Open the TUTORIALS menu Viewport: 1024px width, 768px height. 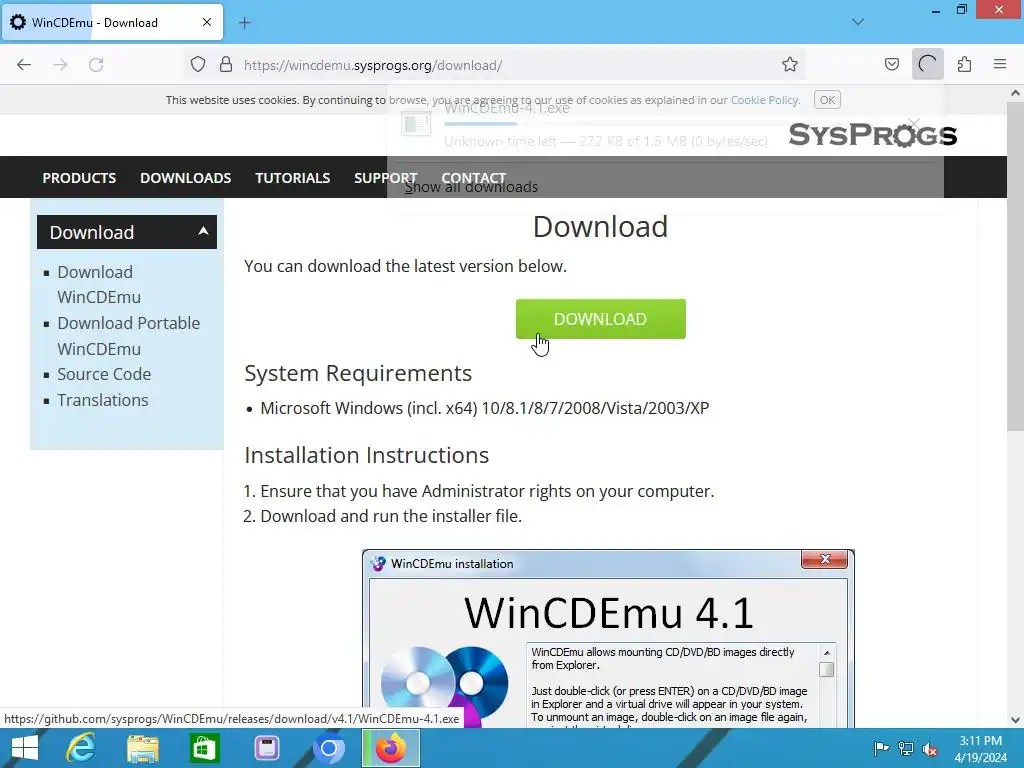pyautogui.click(x=293, y=178)
